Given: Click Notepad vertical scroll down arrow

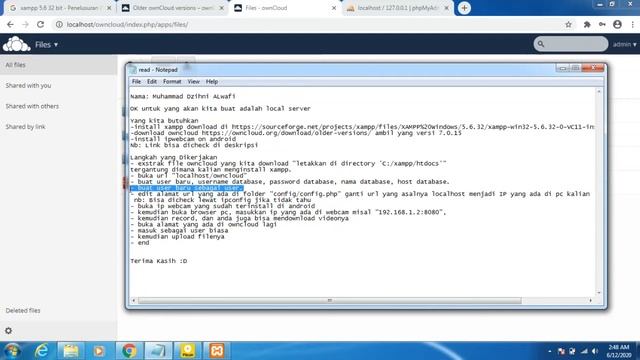Looking at the screenshot, I should 599,293.
